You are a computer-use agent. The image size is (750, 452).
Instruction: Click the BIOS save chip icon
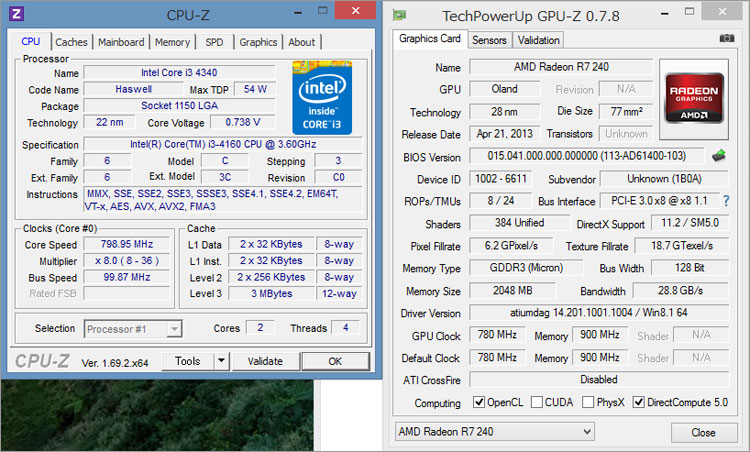tap(718, 156)
